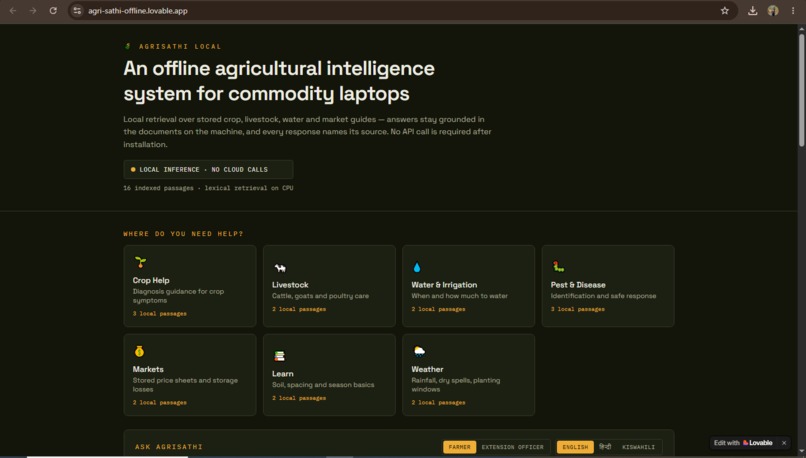
Task: Click the rain cloud icon on Weather card
Action: point(419,351)
